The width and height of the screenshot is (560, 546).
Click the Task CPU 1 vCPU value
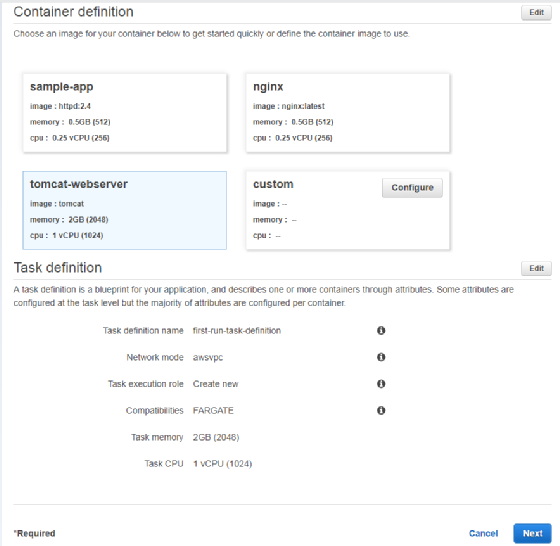[x=222, y=464]
